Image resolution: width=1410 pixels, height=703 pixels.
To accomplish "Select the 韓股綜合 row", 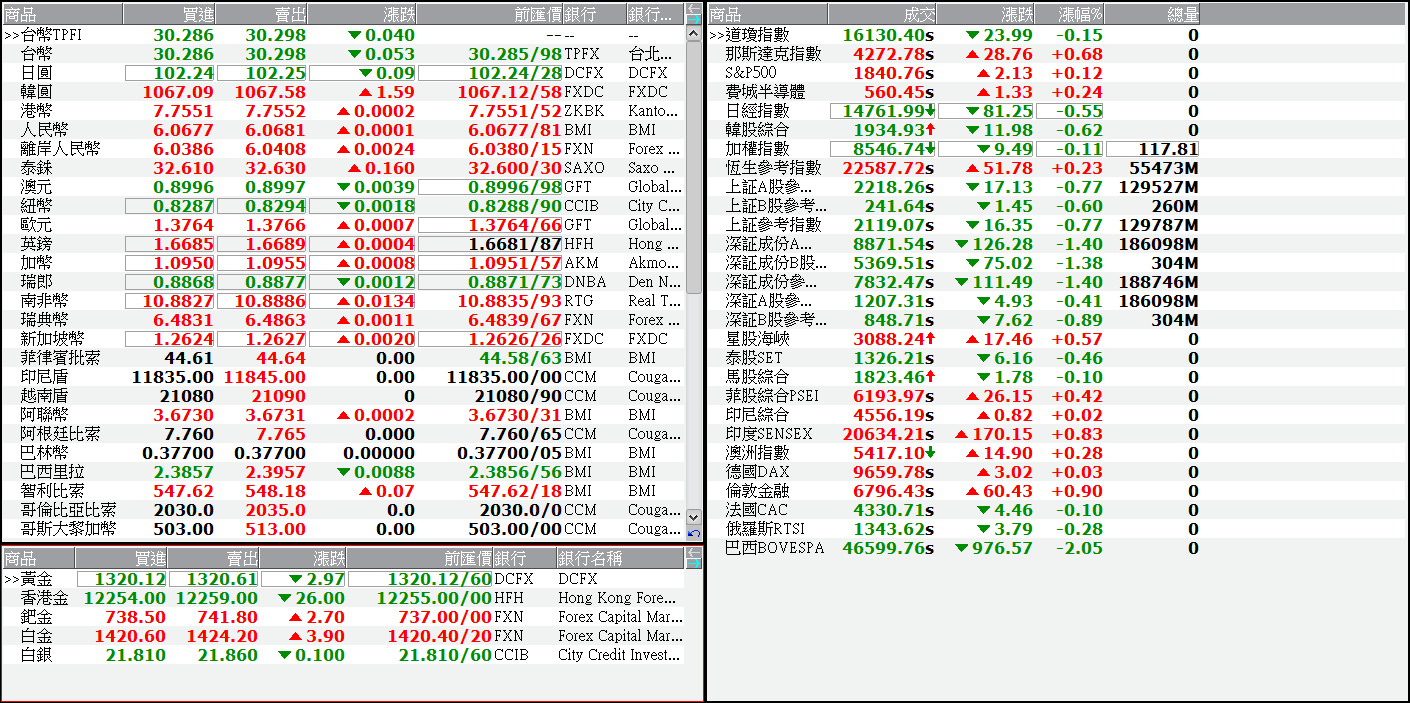I will (954, 130).
